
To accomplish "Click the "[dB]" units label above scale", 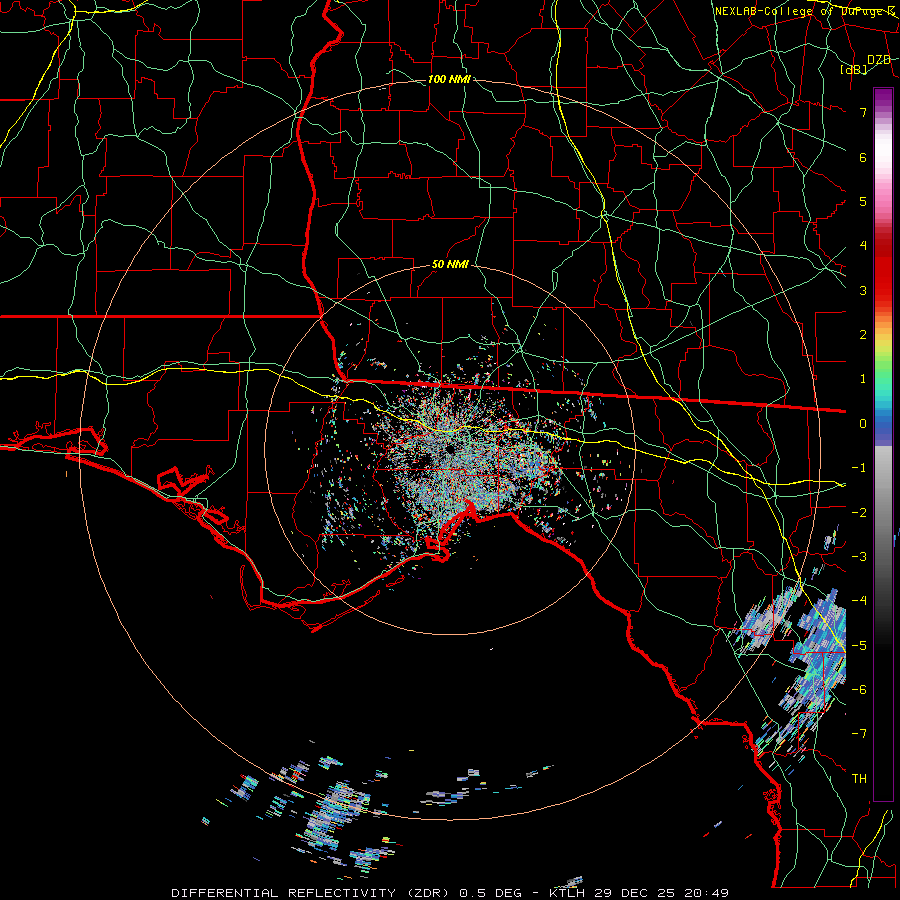I will coord(854,69).
